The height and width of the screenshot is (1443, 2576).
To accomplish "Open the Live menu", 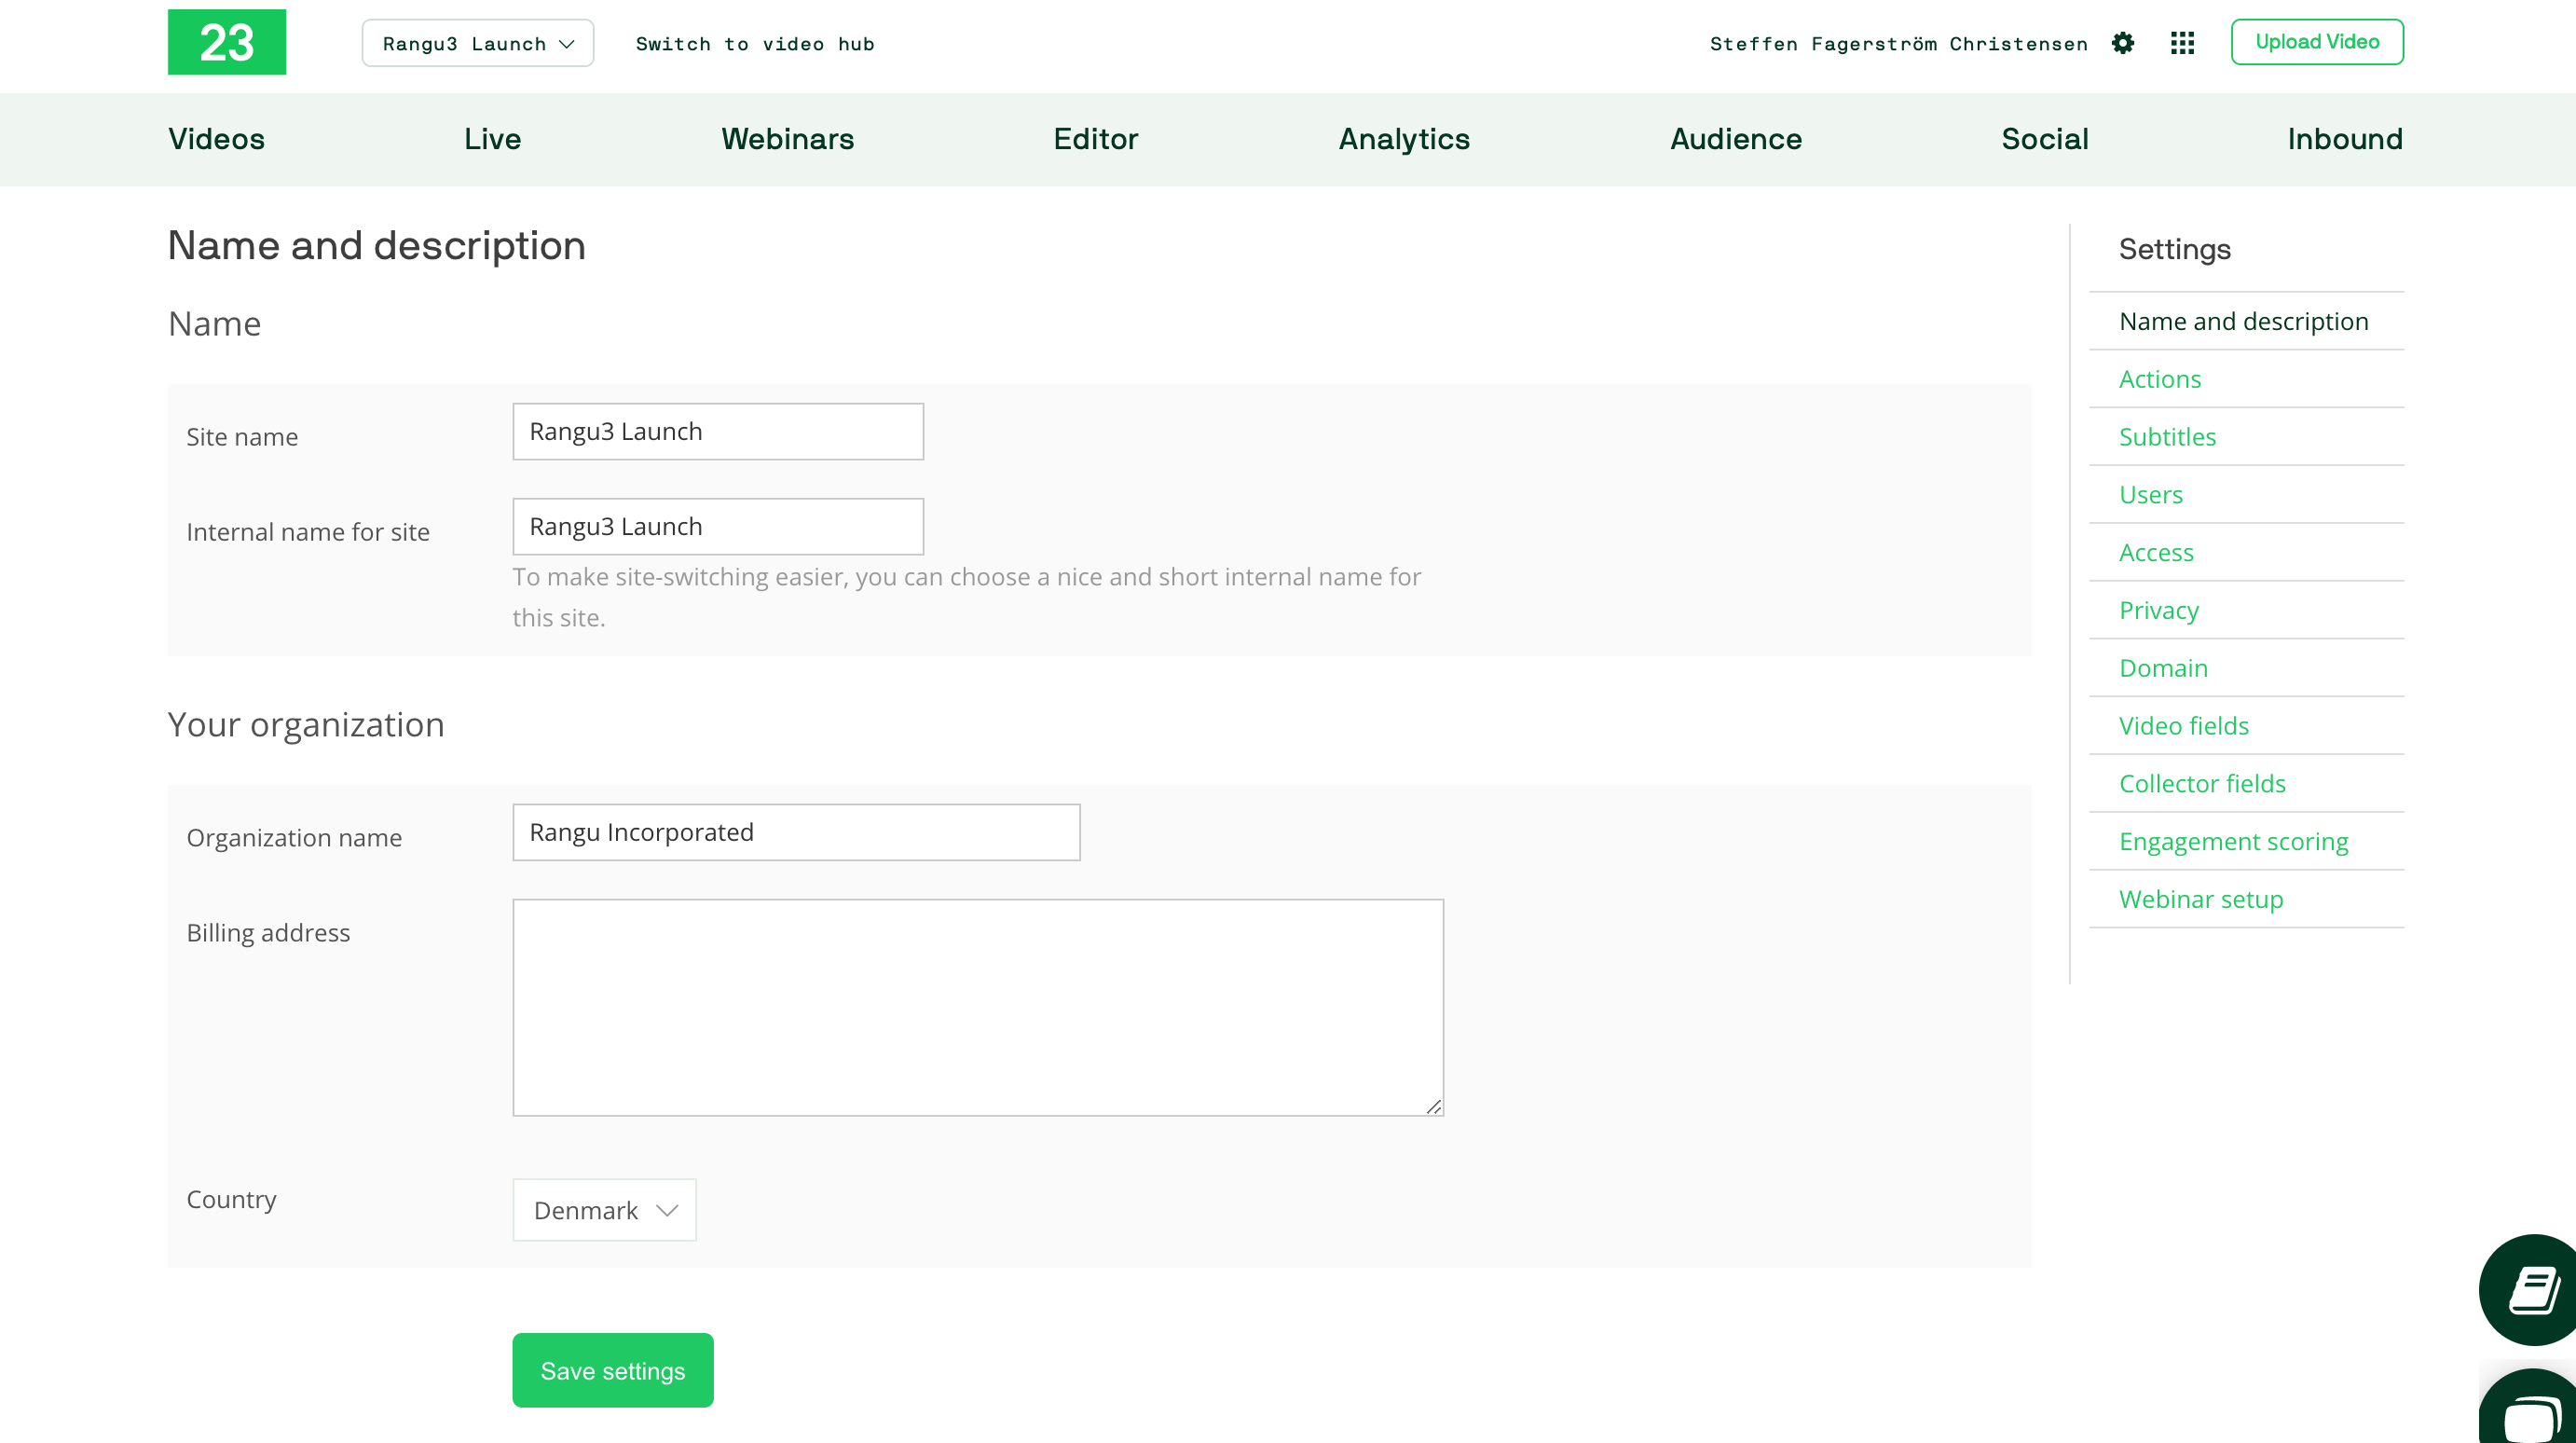I will [493, 139].
